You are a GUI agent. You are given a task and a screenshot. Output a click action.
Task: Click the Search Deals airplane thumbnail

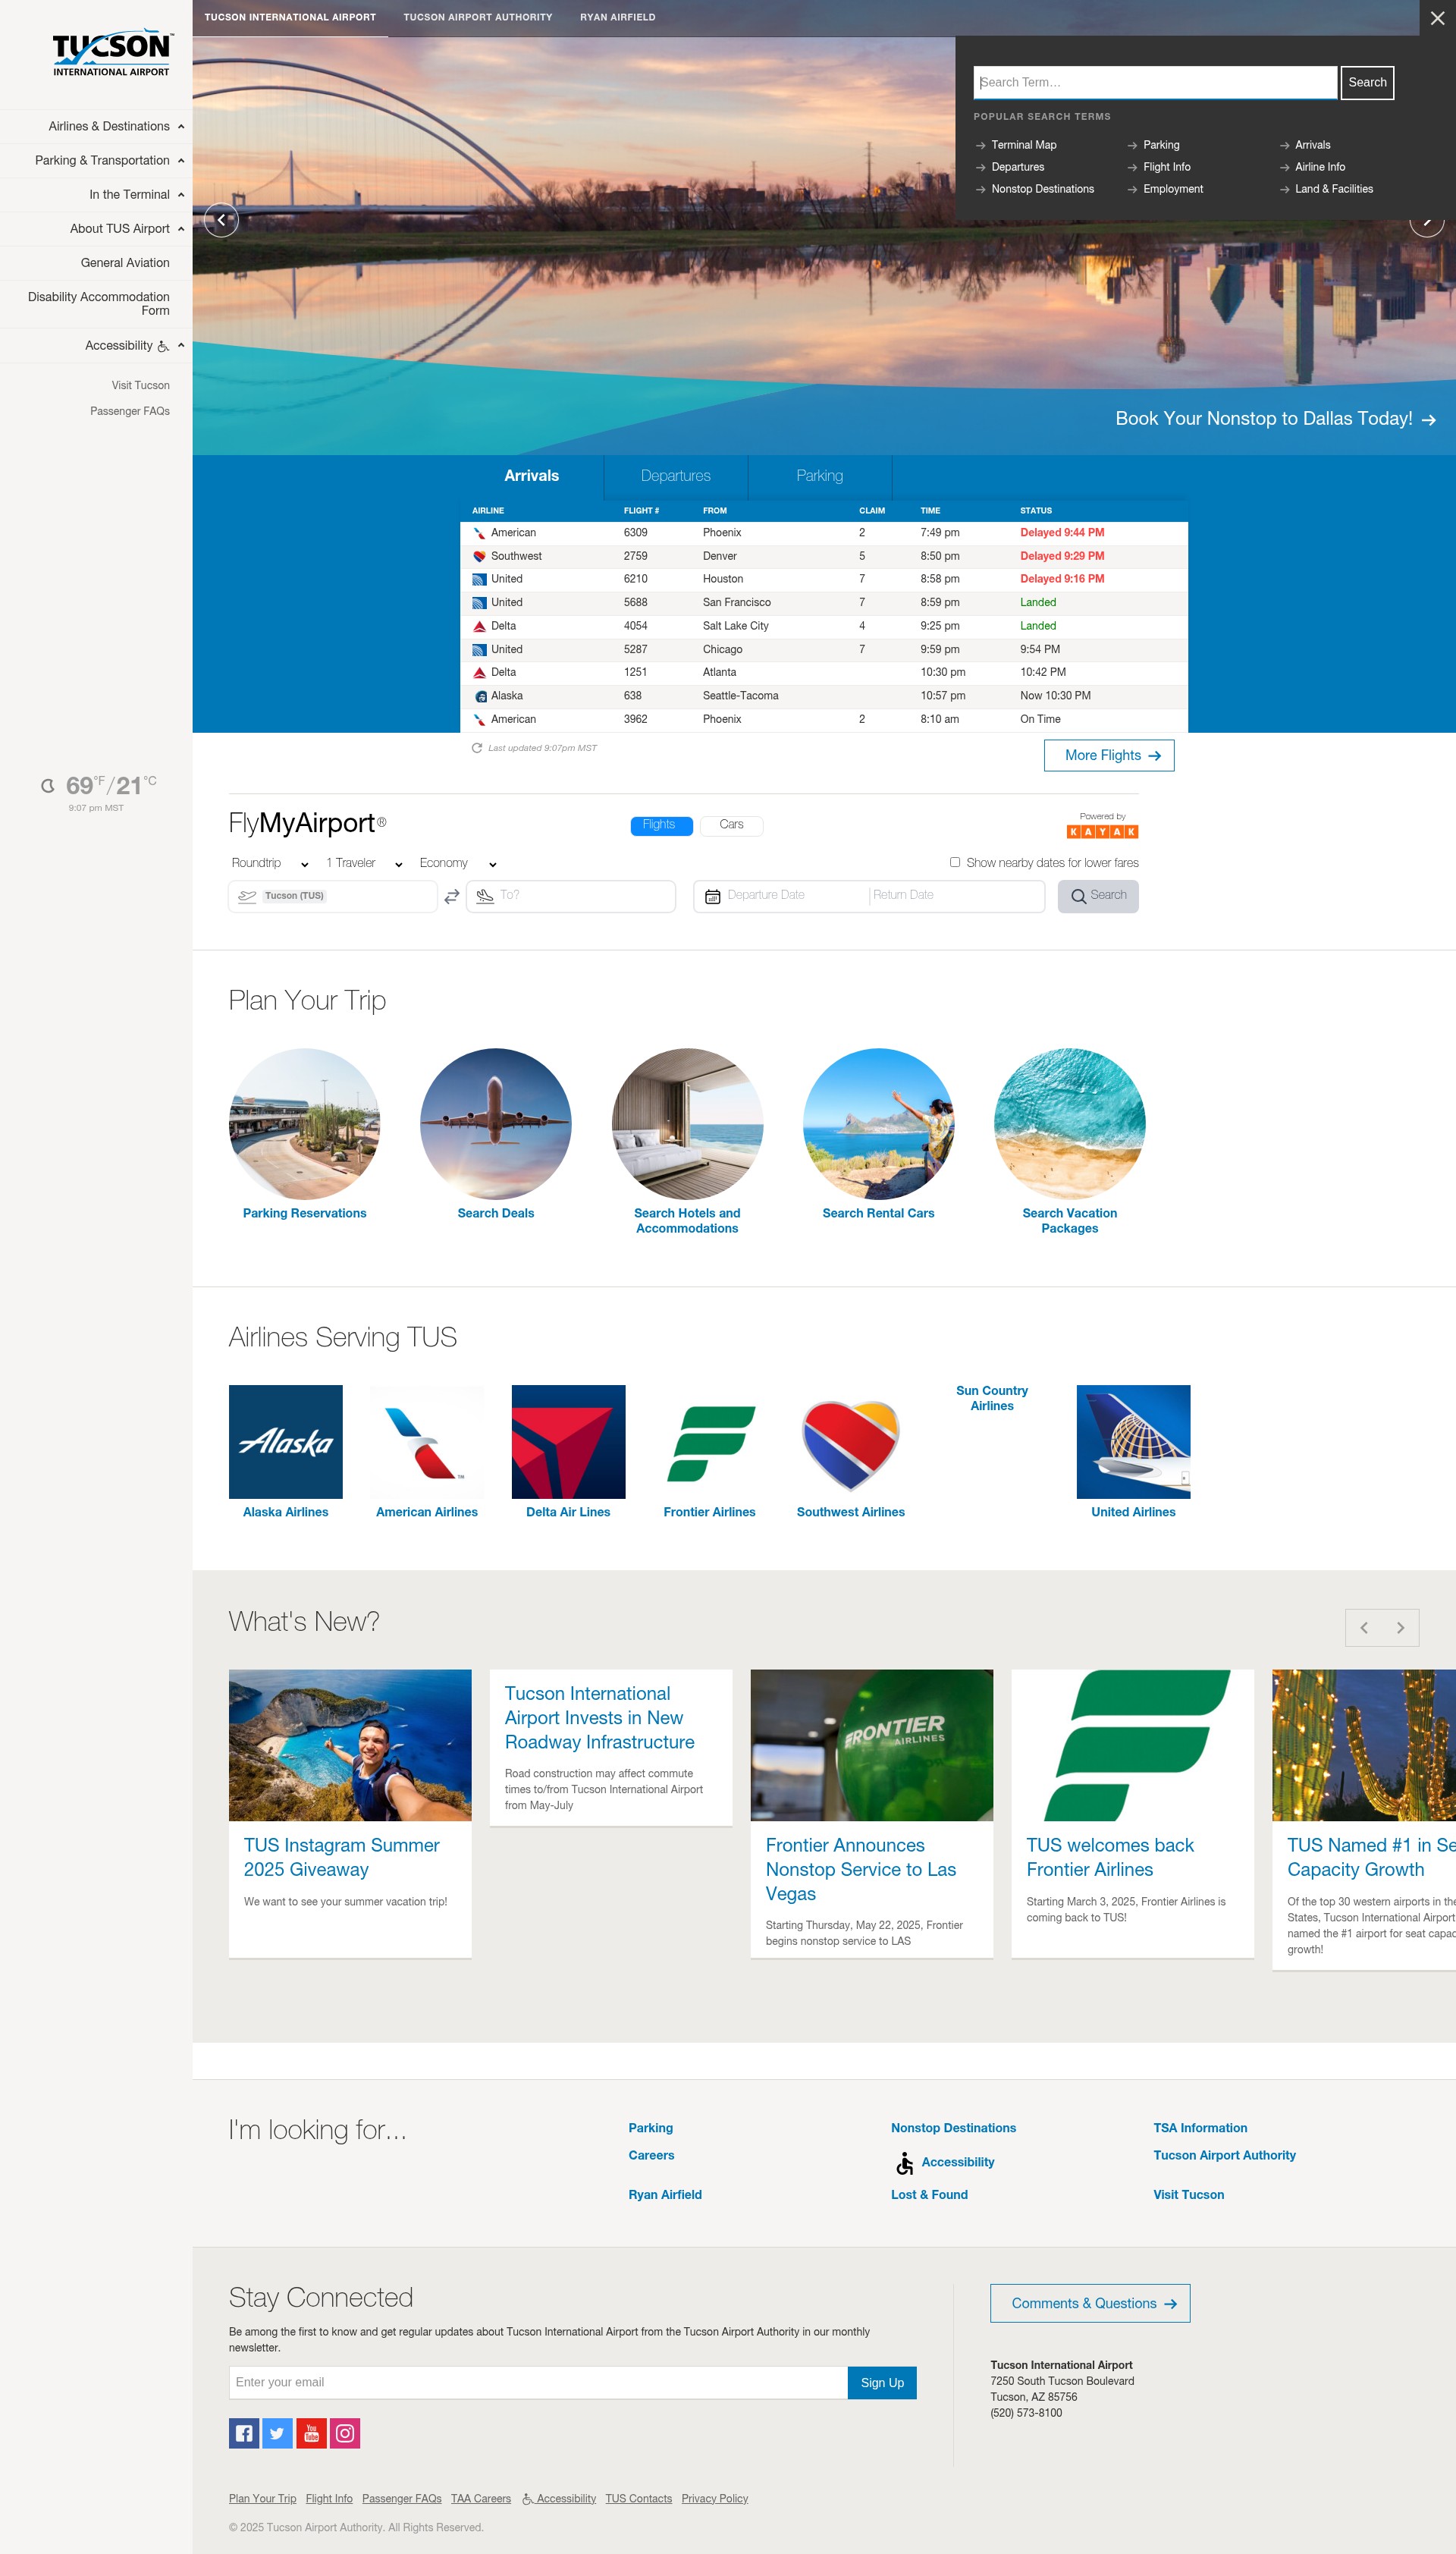(496, 1124)
